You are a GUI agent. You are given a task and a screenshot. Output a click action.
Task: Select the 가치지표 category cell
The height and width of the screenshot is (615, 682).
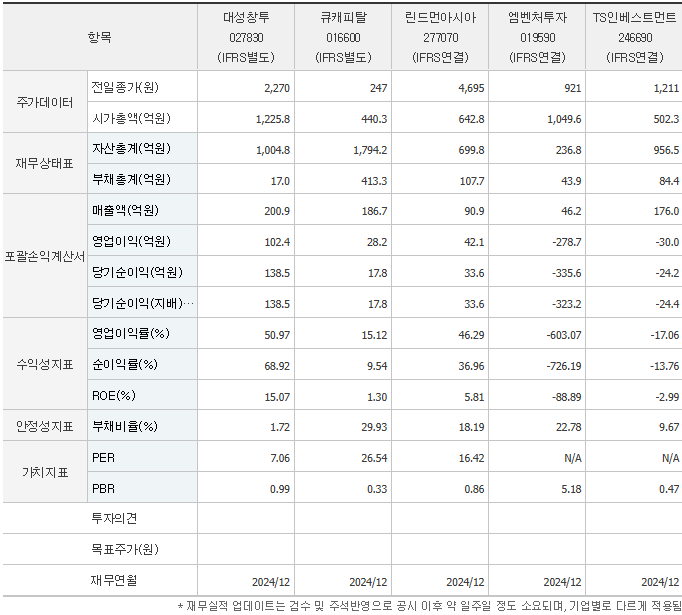(45, 472)
